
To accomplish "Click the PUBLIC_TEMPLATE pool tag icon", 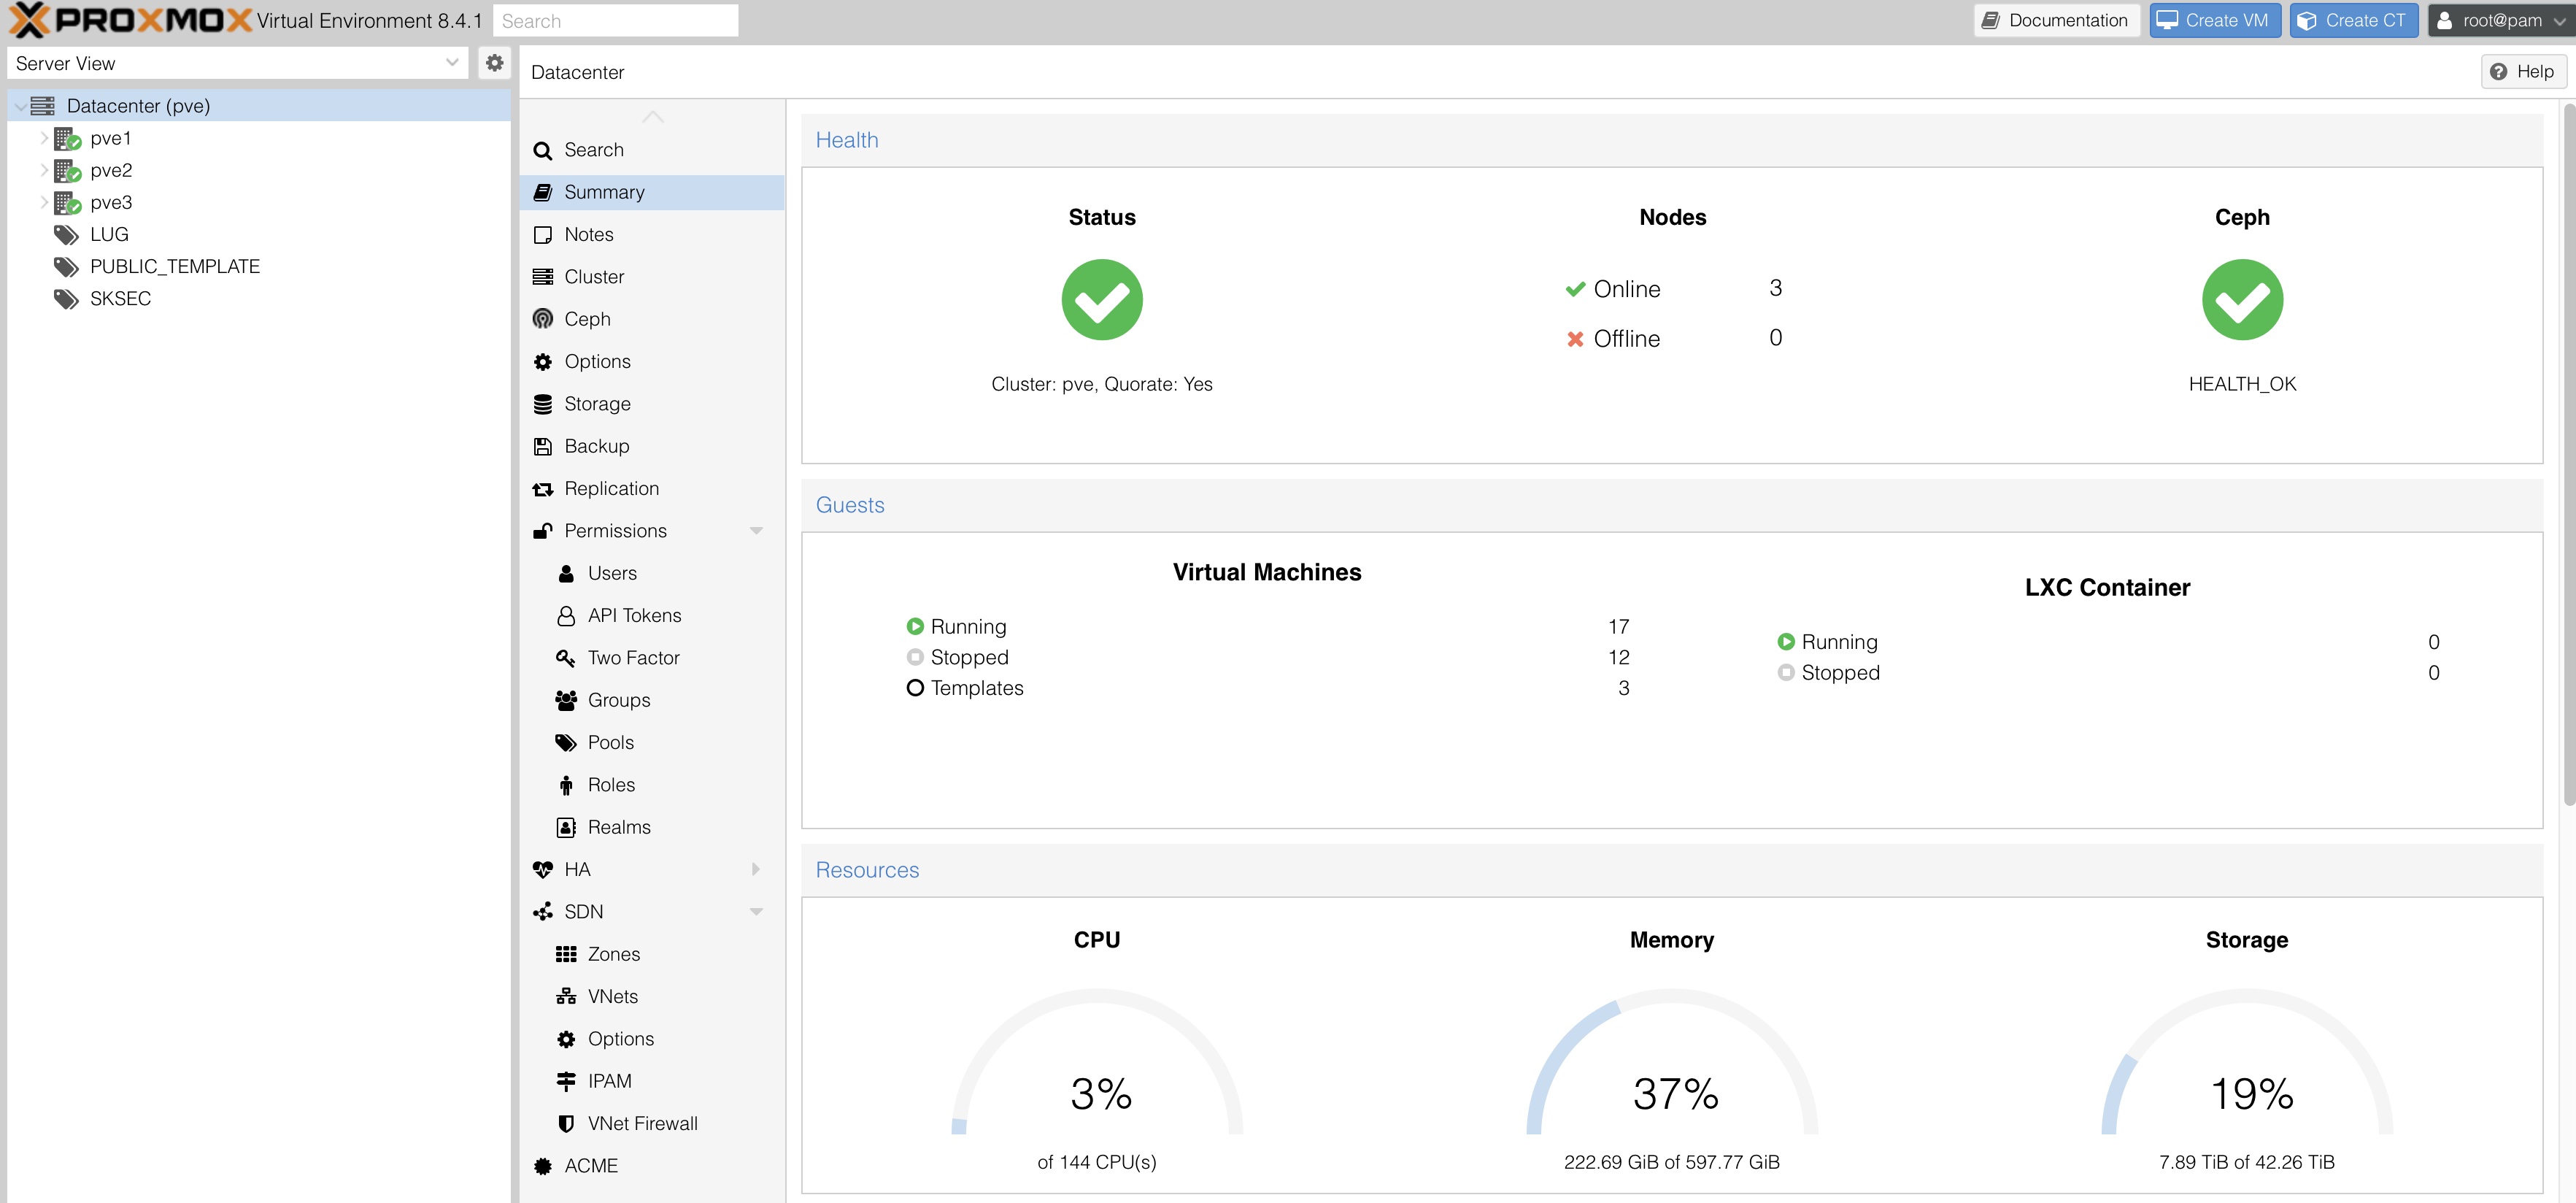I will coord(66,266).
